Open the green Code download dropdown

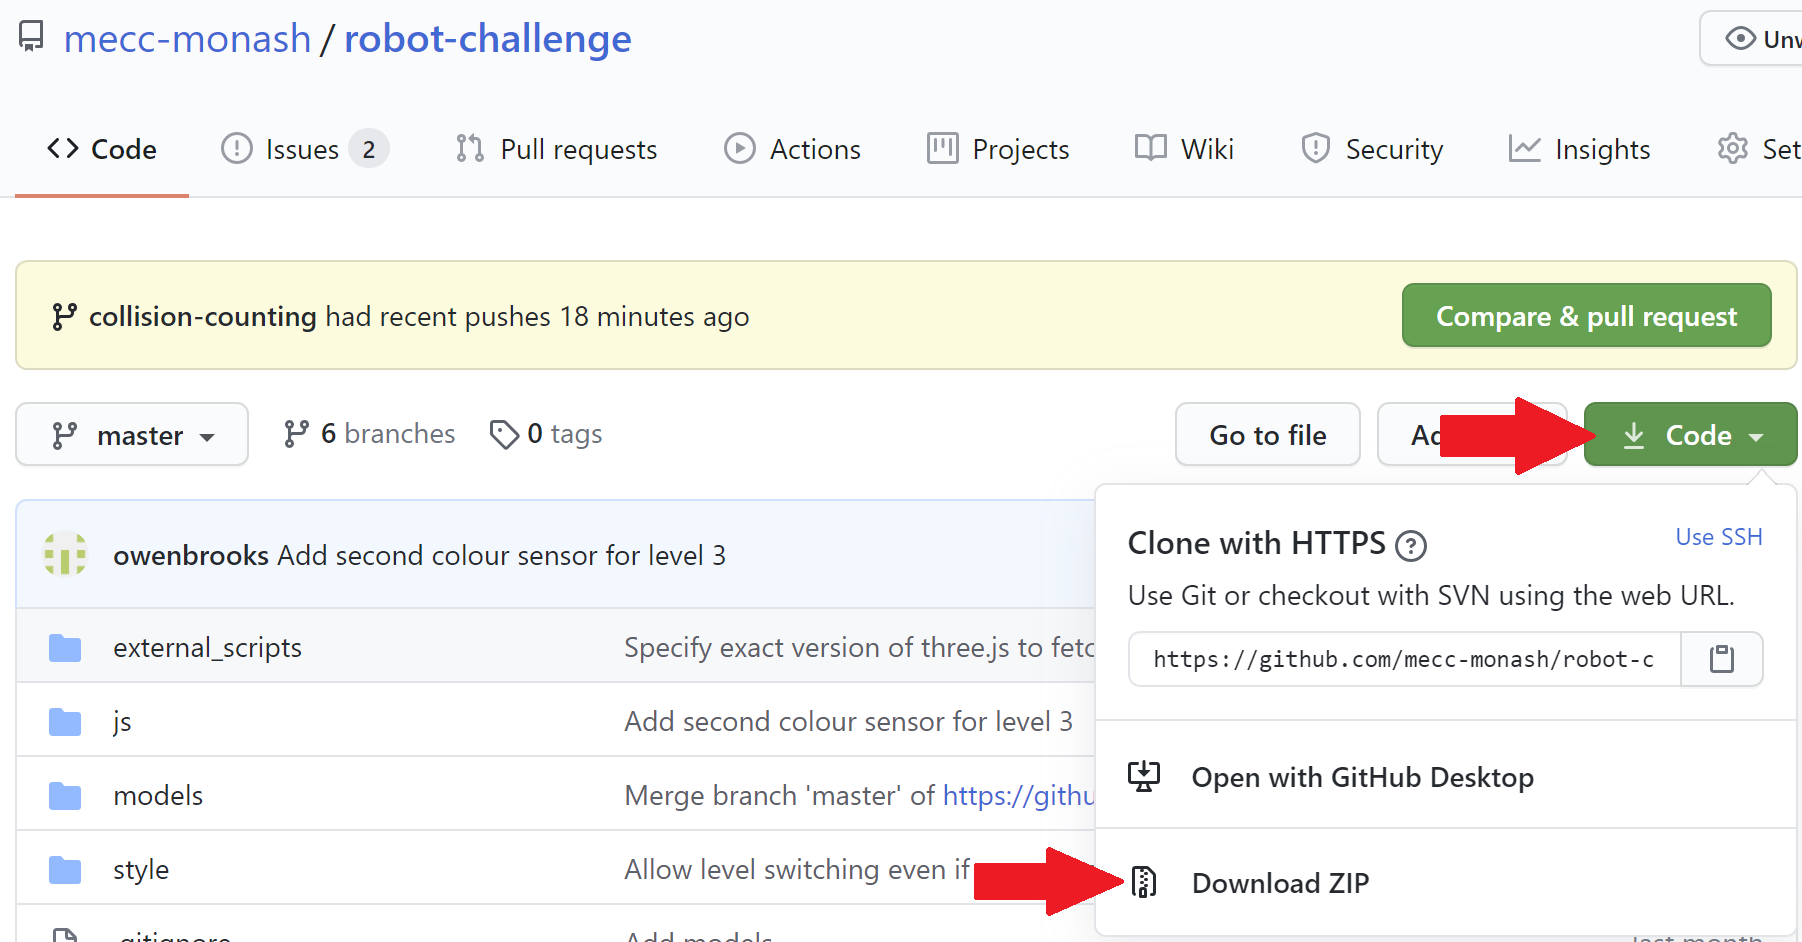(1690, 435)
